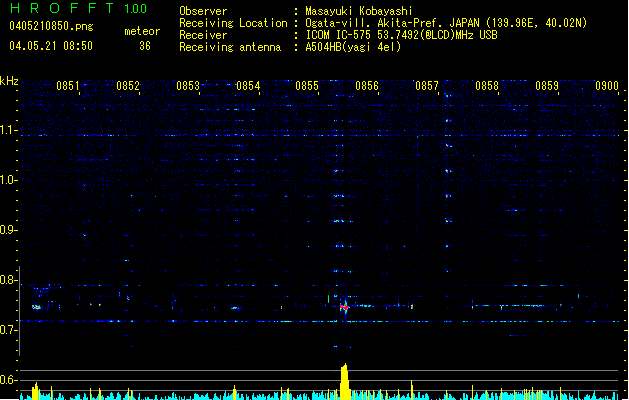Click the meteor count value 36
Screen dimensions: 629x400
point(145,46)
